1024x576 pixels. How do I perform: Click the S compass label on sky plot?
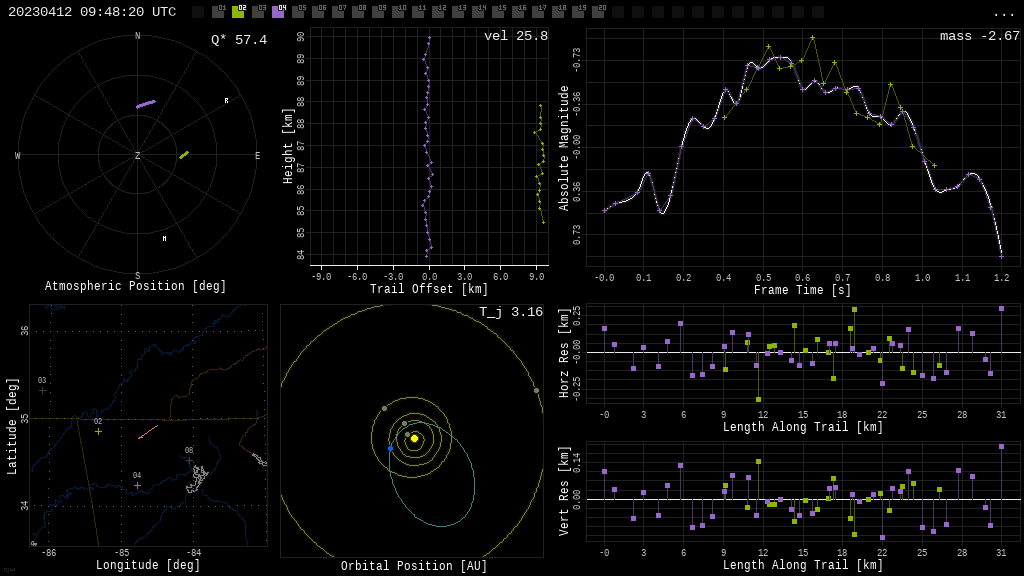[137, 276]
